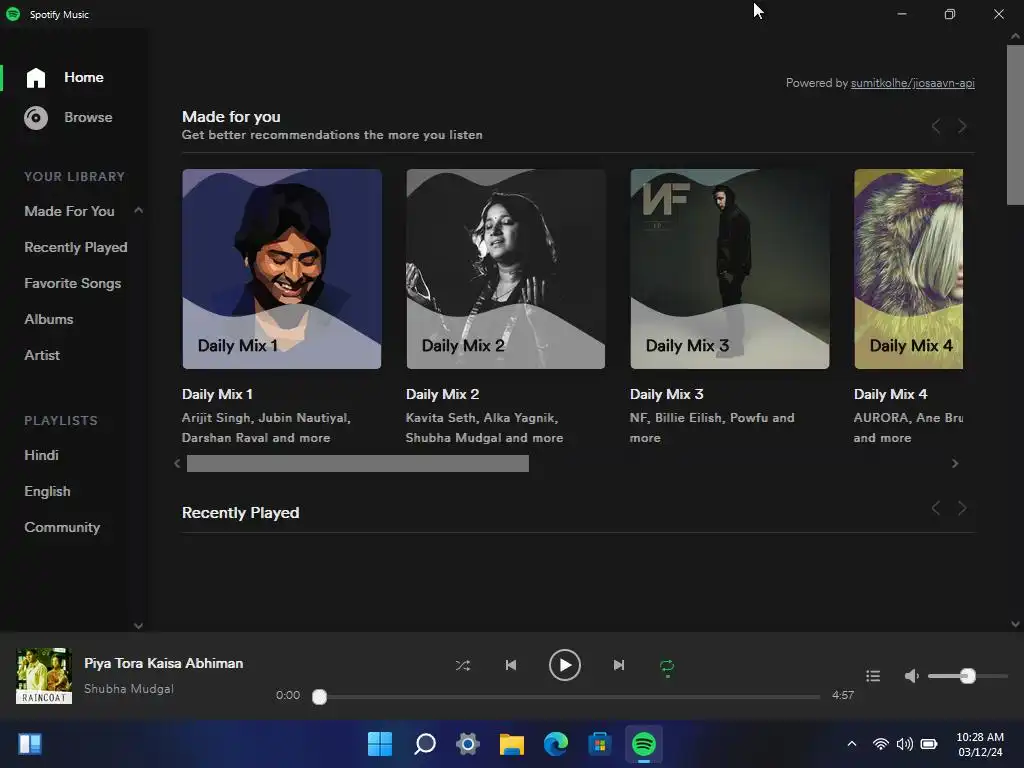Open Daily Mix 3 cover

coord(729,269)
